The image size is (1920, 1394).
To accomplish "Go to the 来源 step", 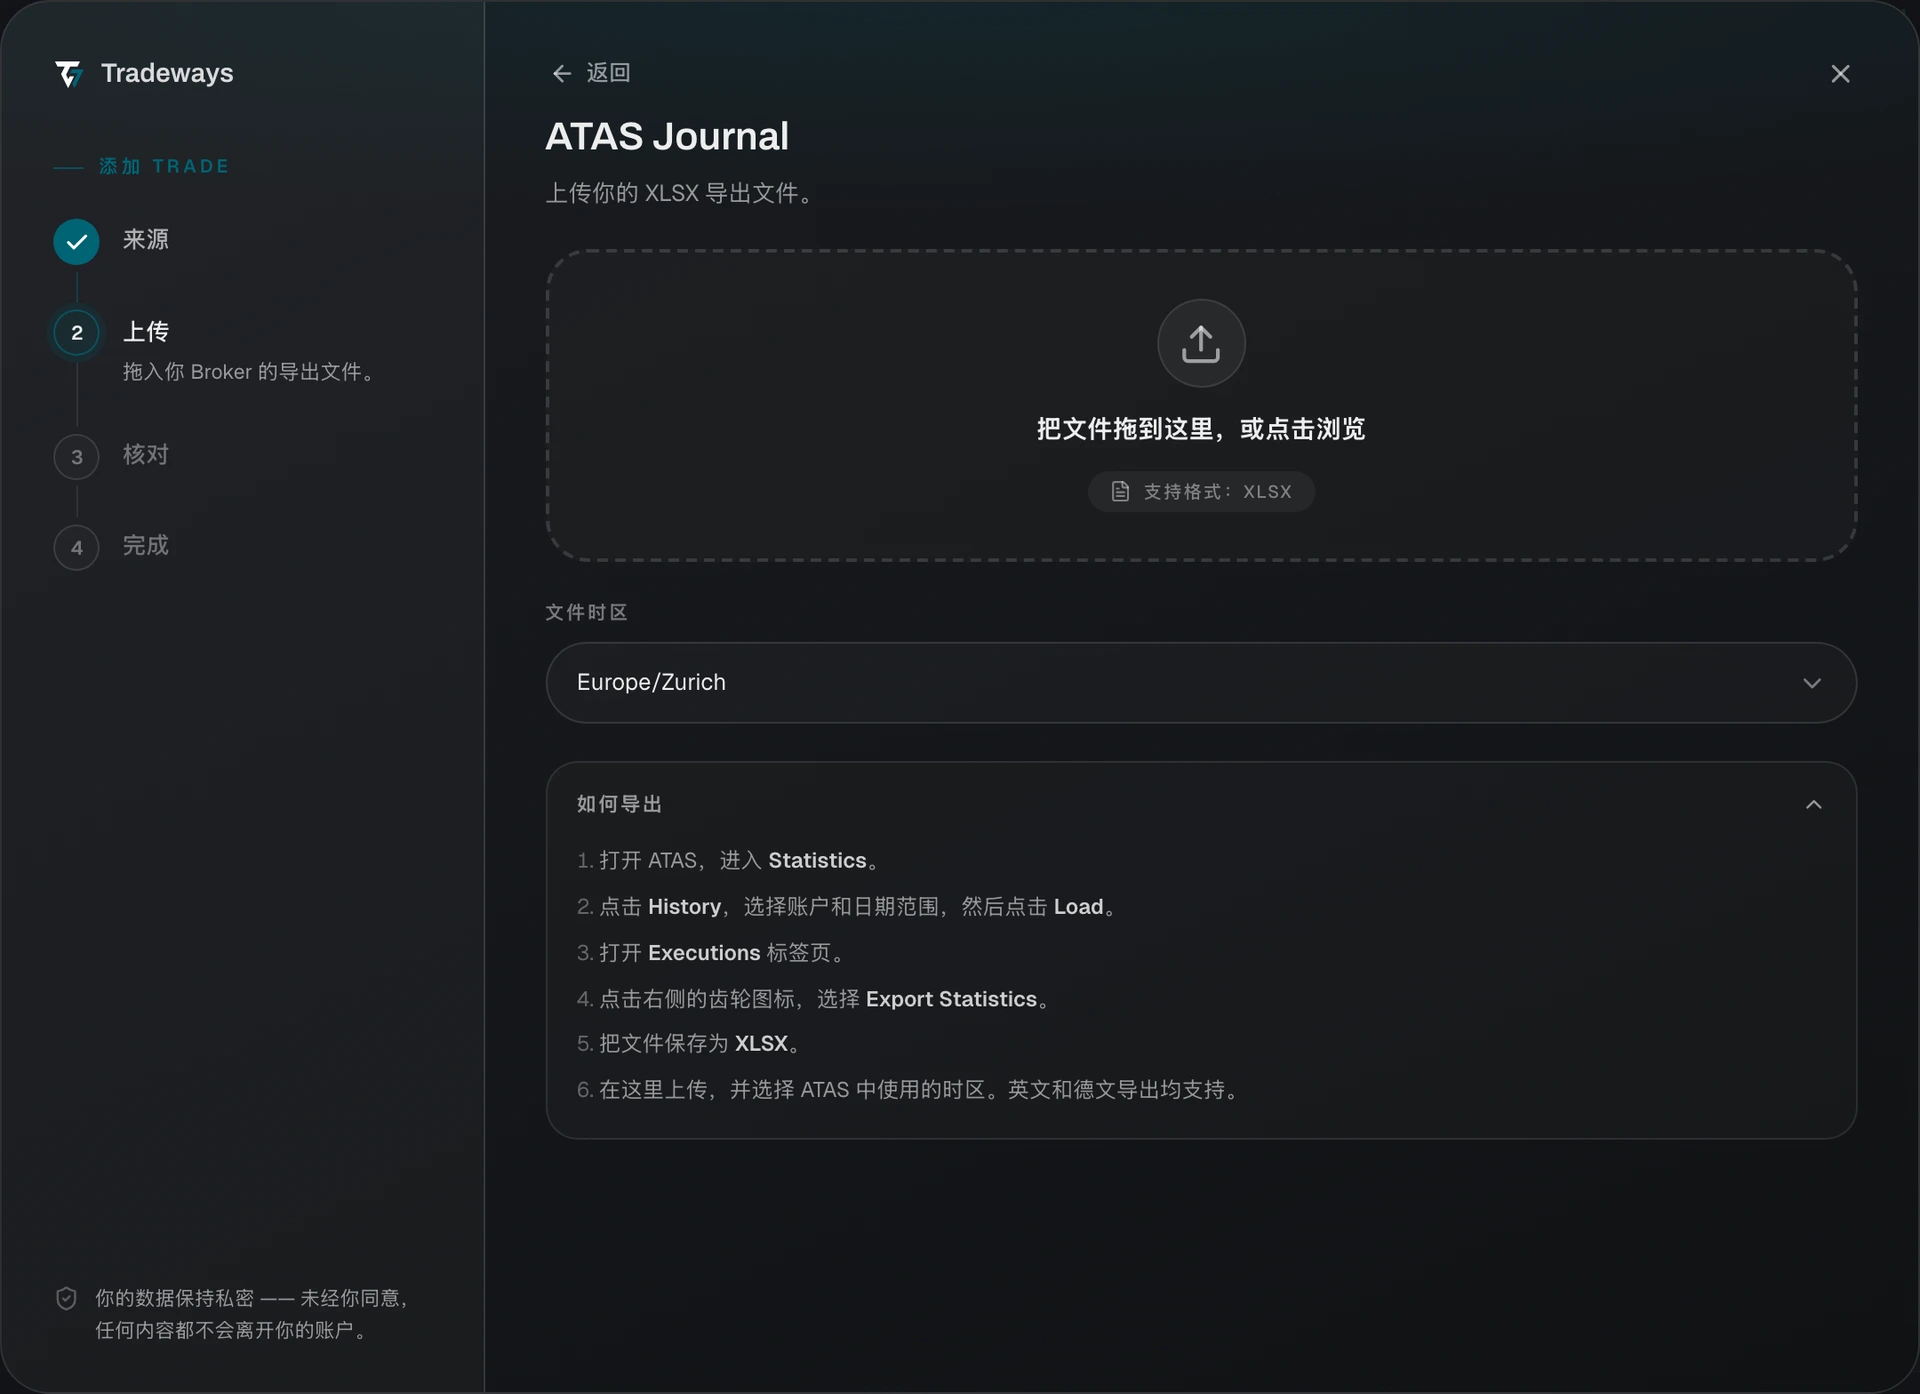I will (x=146, y=240).
